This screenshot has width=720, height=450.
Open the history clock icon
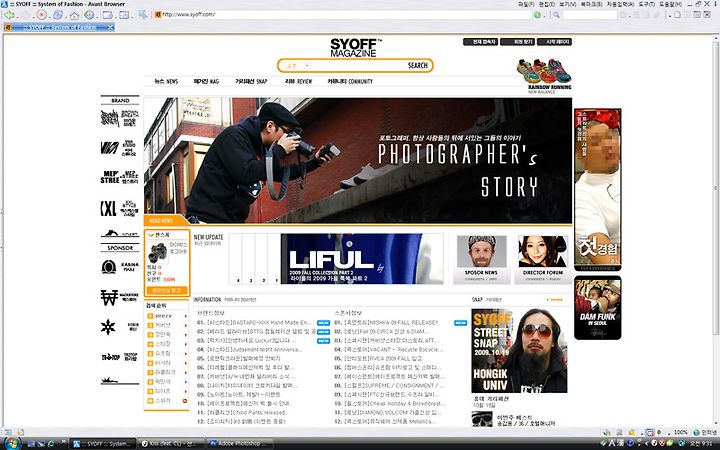click(89, 15)
